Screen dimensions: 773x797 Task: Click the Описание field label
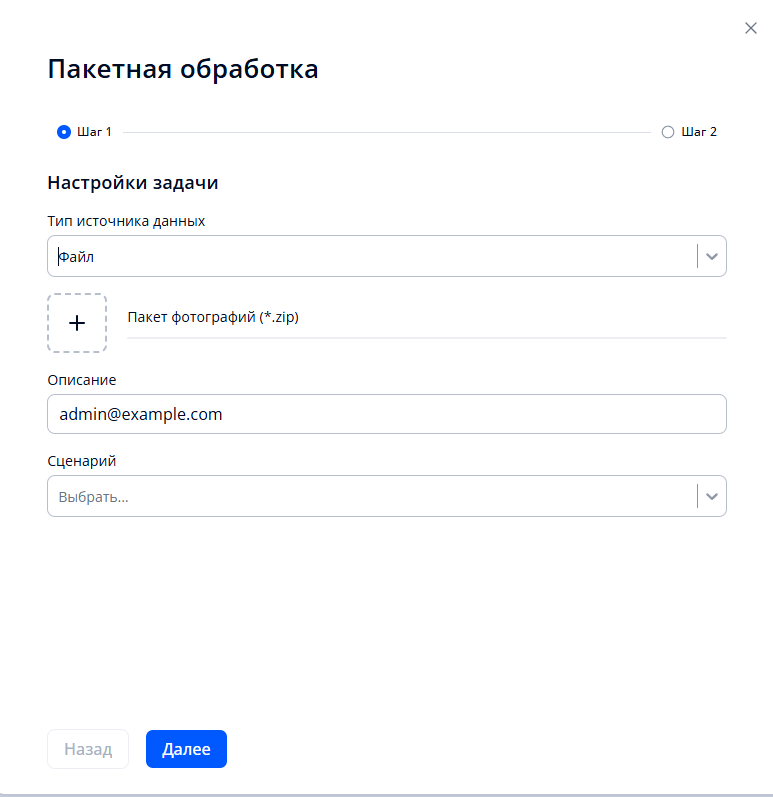pyautogui.click(x=82, y=380)
